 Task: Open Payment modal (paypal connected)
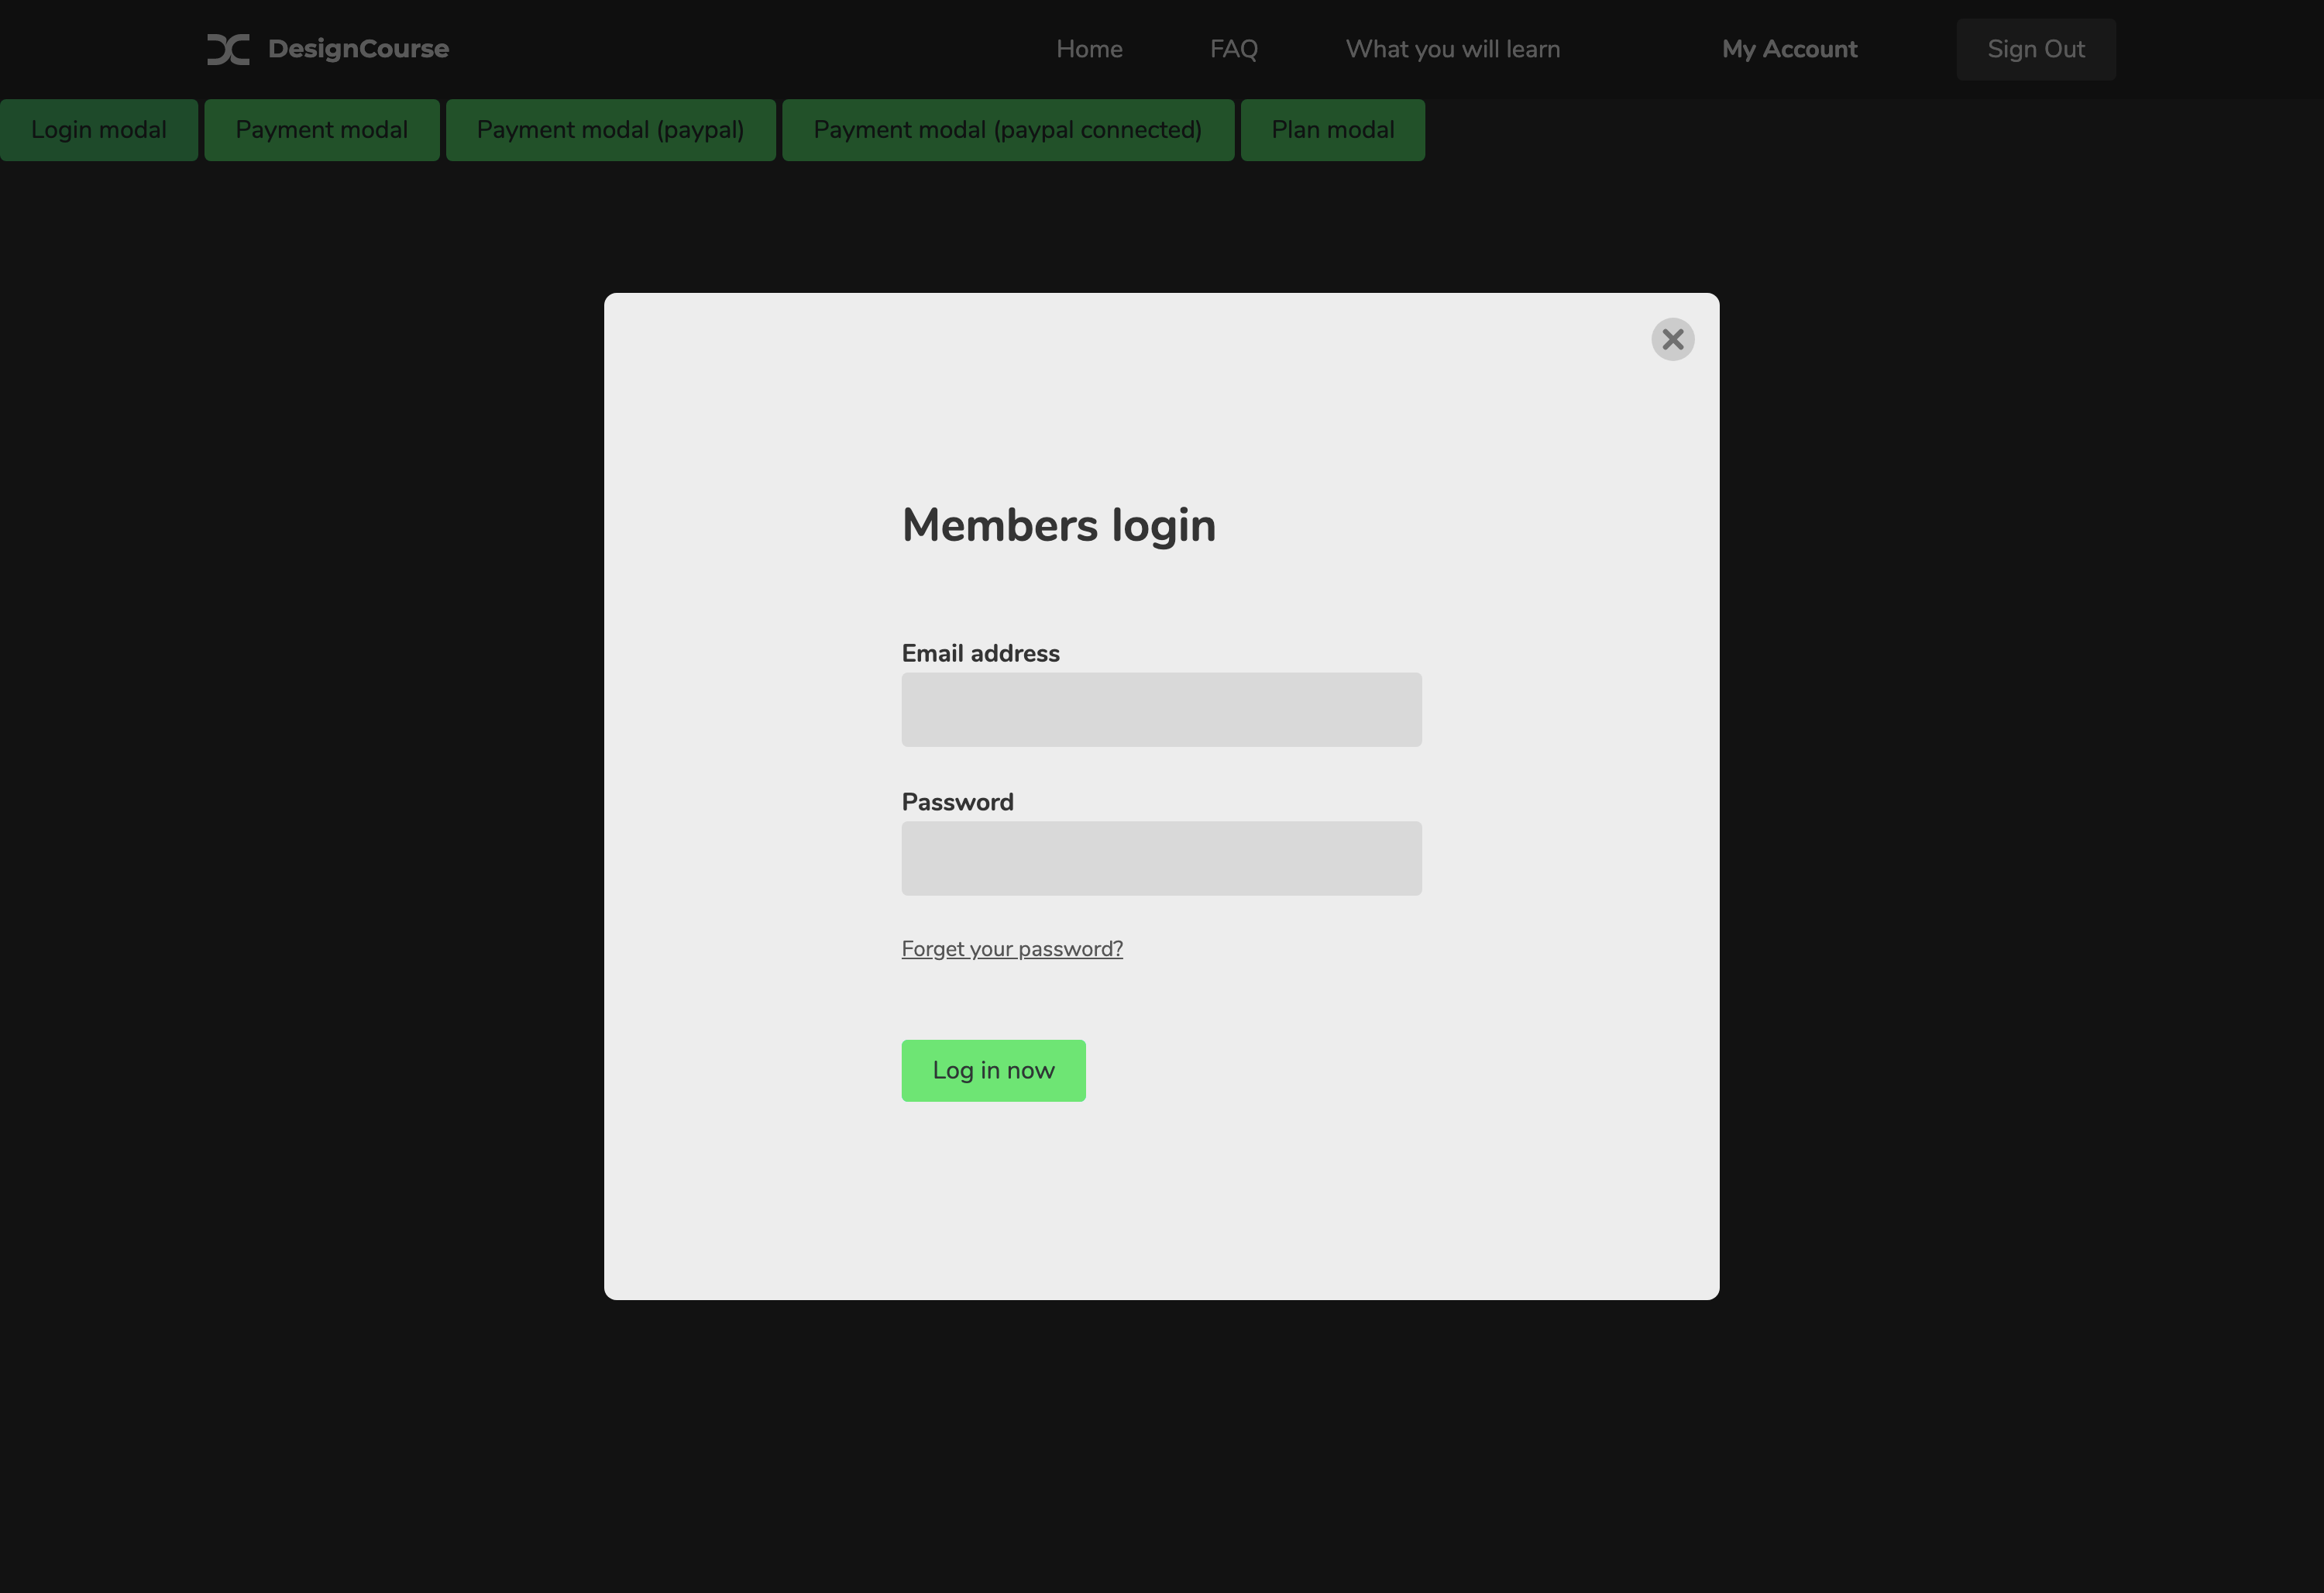pyautogui.click(x=1007, y=130)
